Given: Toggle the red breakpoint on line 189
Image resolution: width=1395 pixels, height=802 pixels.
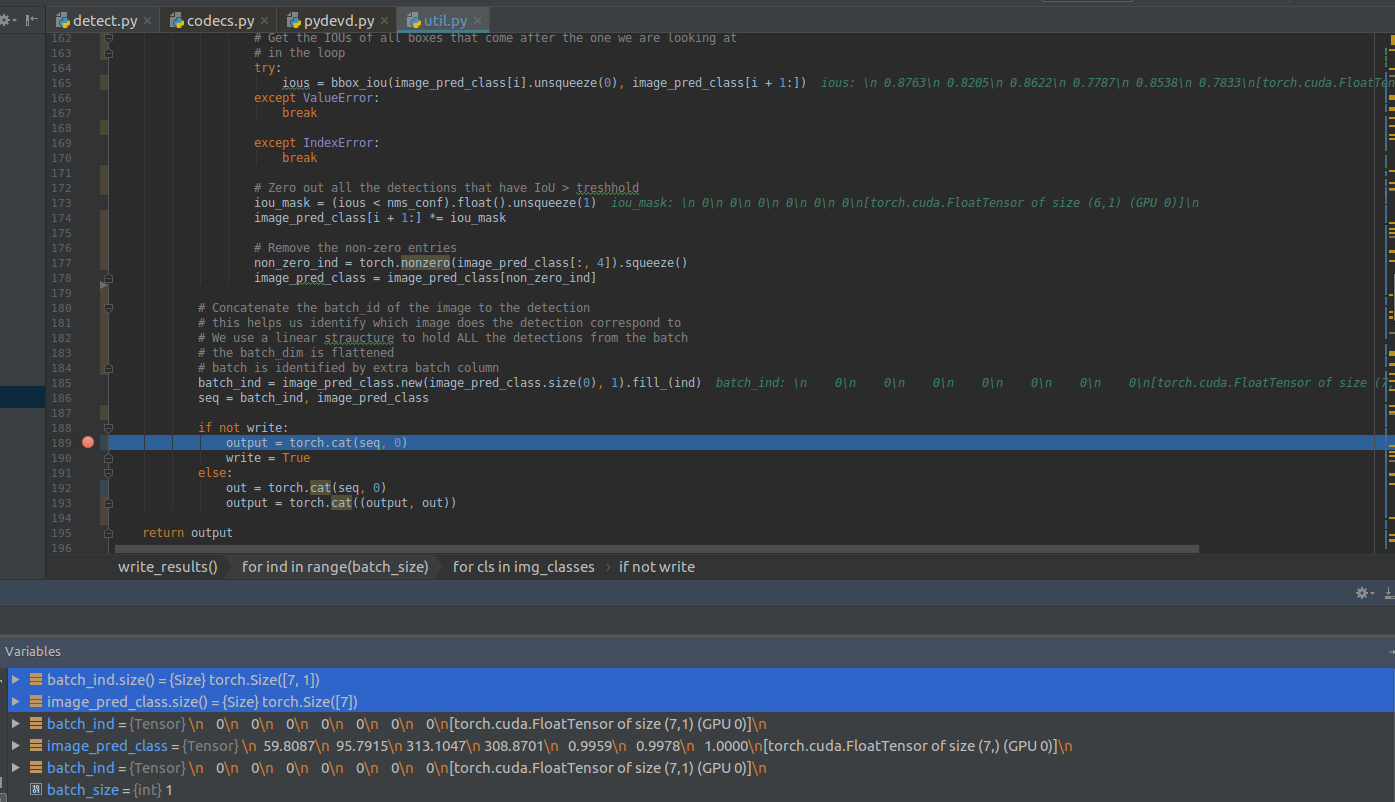Looking at the screenshot, I should point(88,442).
